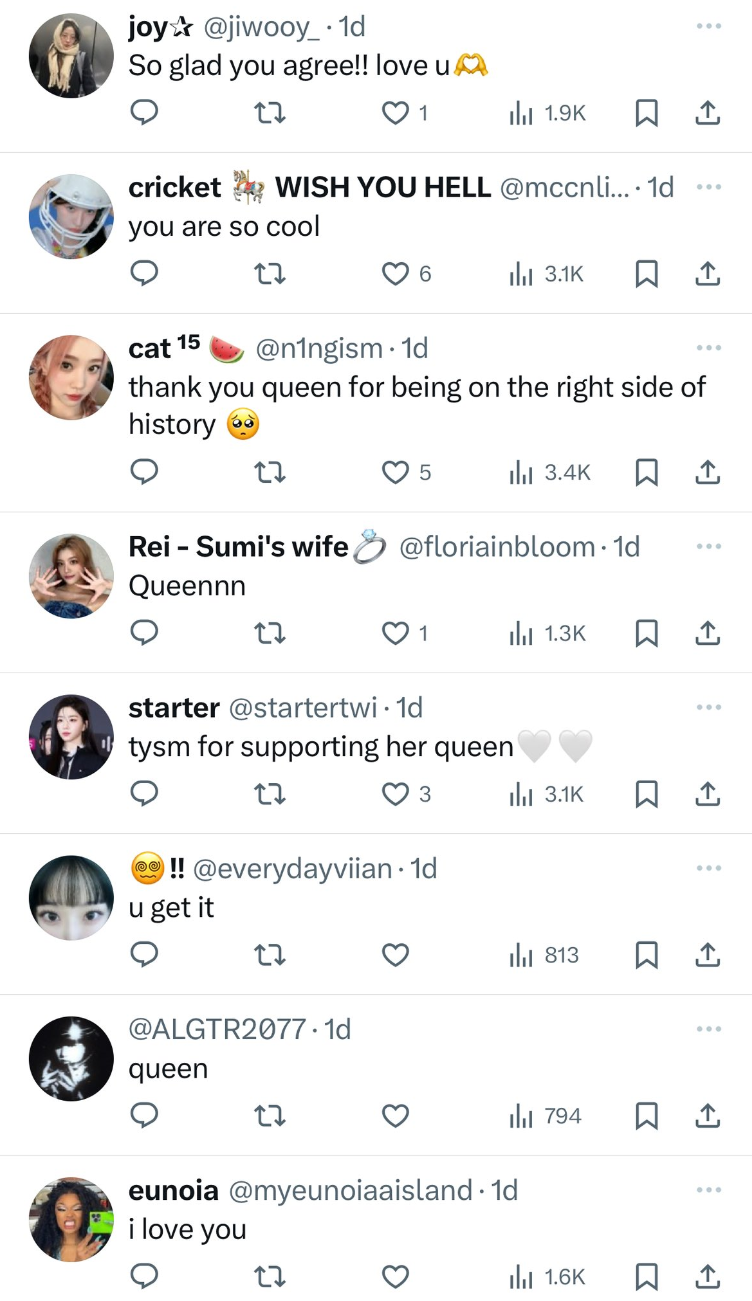Screen dimensions: 752x1301
Task: Bookmark the "u get it" tweet
Action: [x=647, y=955]
